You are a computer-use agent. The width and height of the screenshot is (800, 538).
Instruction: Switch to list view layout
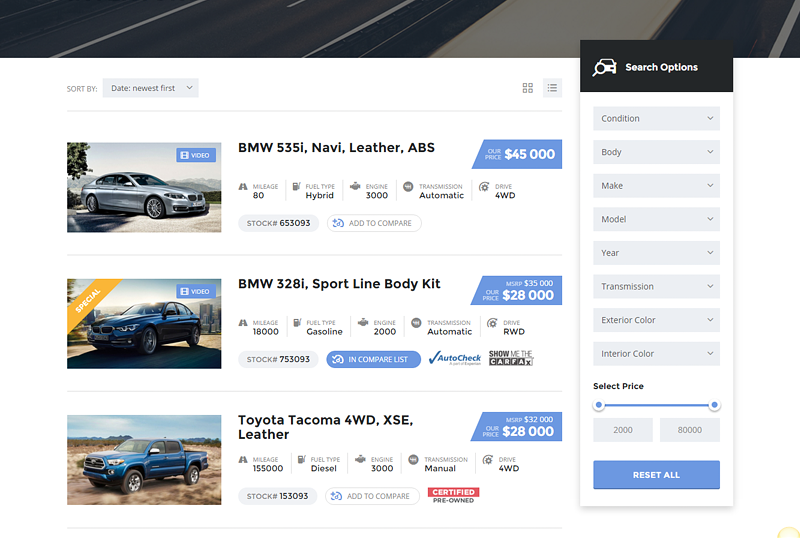click(x=552, y=88)
